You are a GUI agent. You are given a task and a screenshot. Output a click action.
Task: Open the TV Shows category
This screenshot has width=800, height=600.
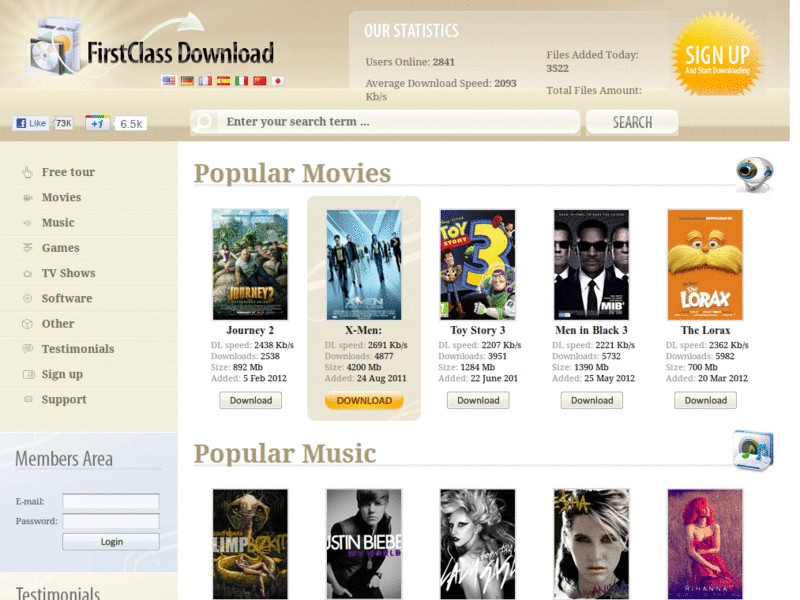click(68, 273)
